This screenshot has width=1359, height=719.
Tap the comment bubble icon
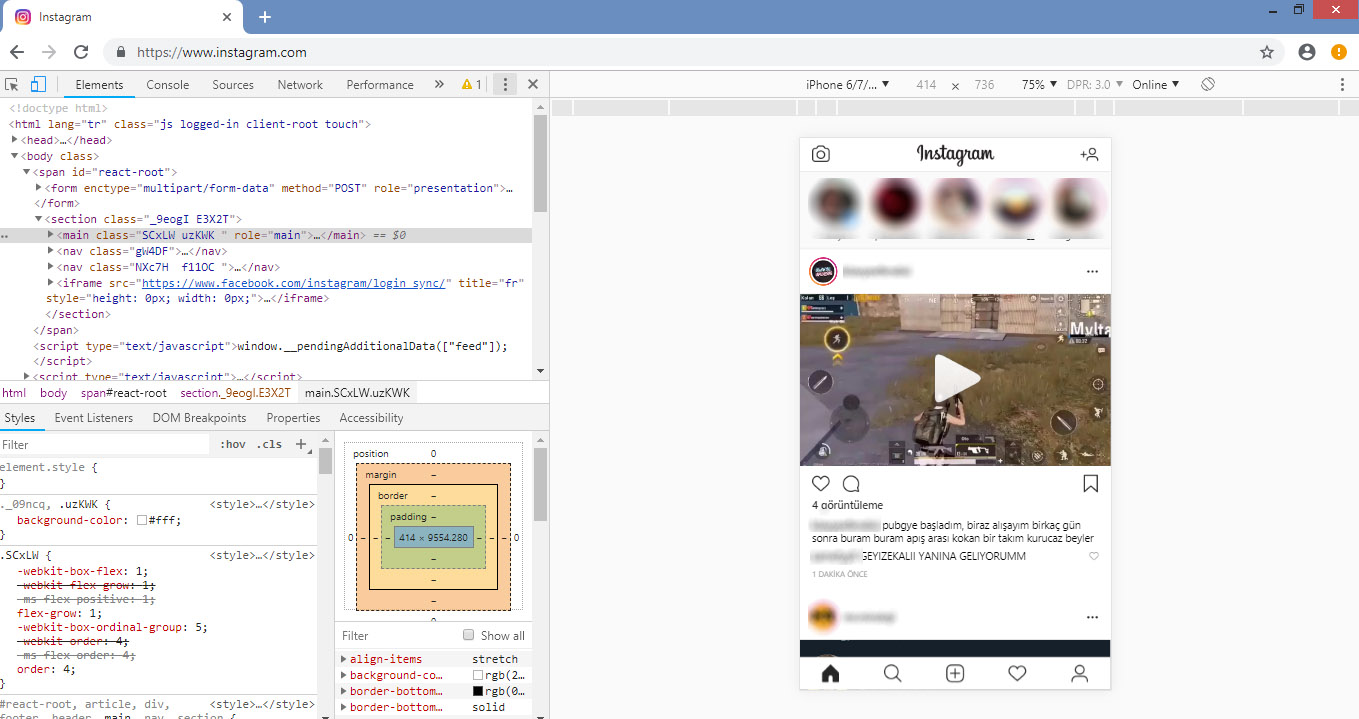click(851, 484)
